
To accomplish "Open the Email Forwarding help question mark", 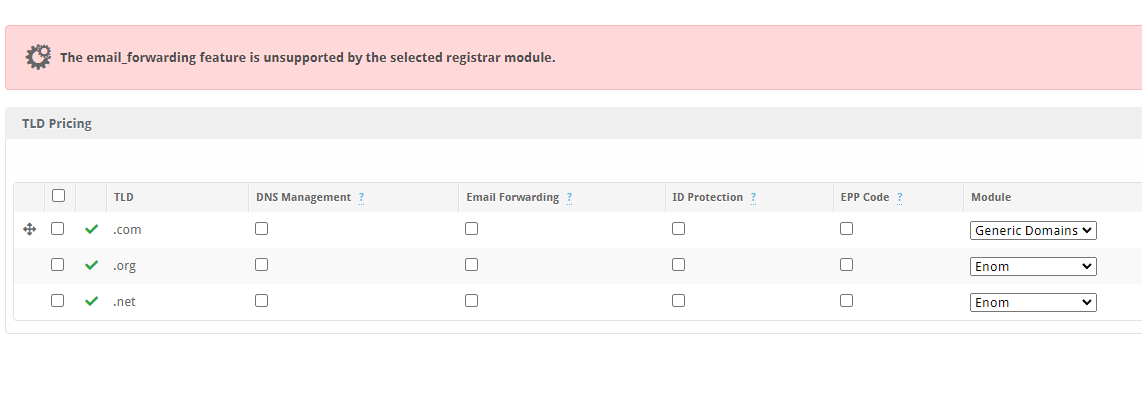I will click(x=569, y=198).
